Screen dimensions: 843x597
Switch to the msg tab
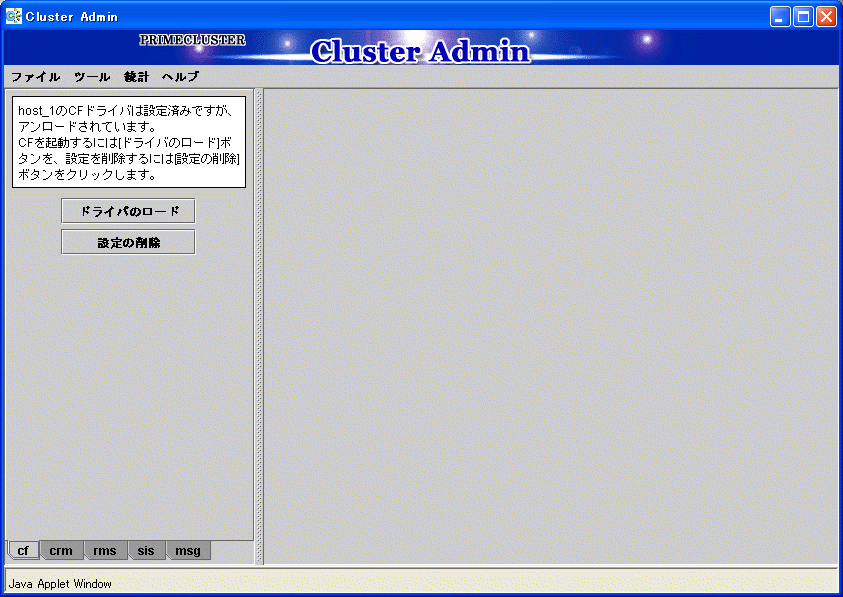point(188,551)
